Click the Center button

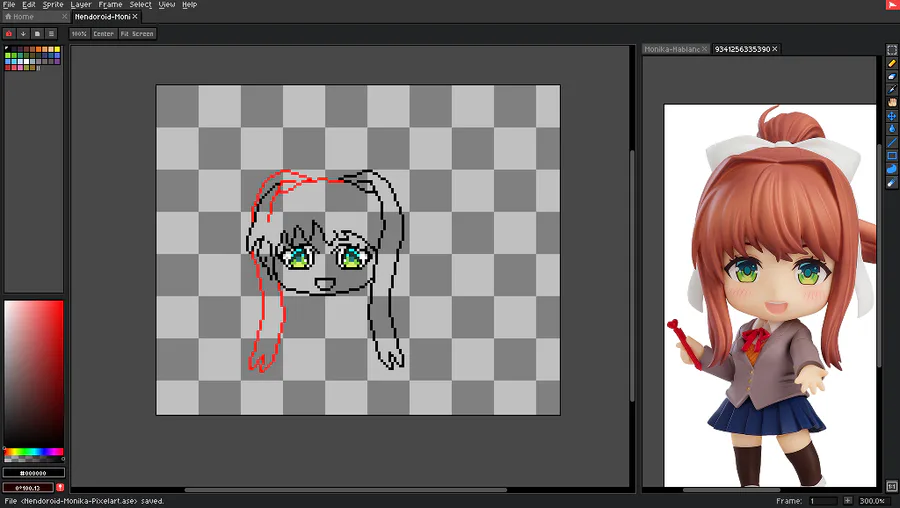(103, 34)
